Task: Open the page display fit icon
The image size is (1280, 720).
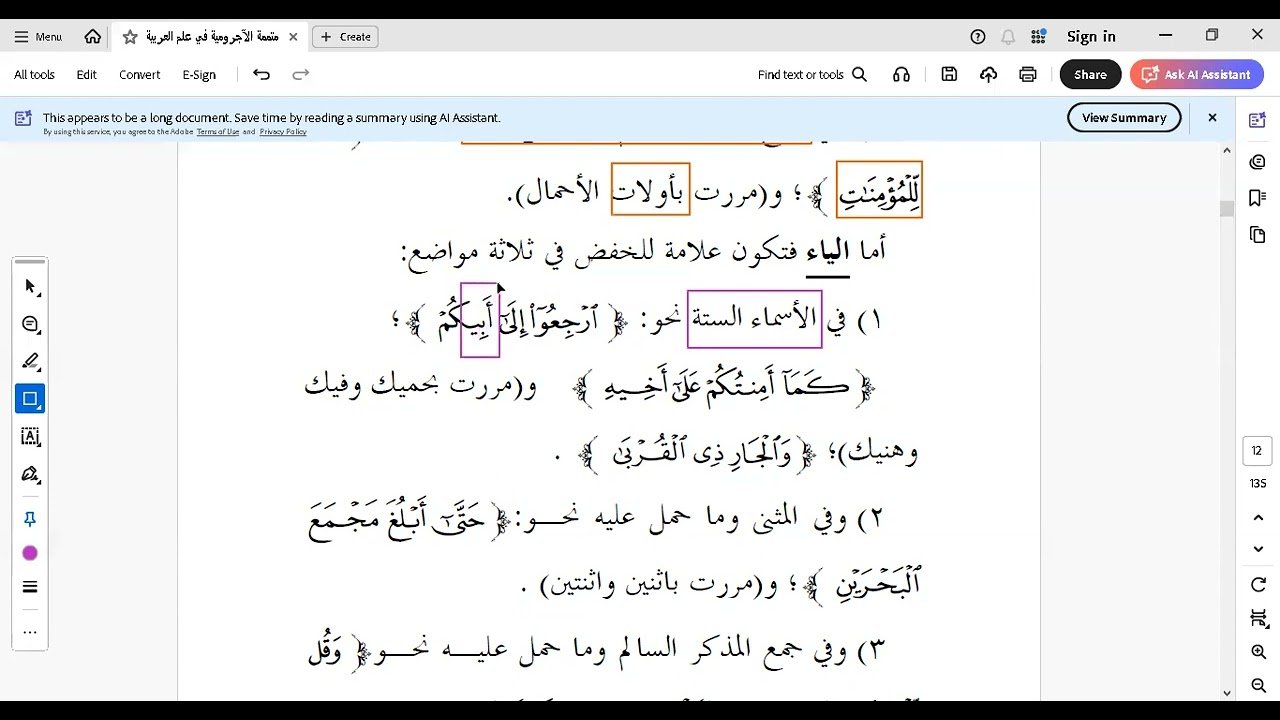Action: click(1258, 619)
